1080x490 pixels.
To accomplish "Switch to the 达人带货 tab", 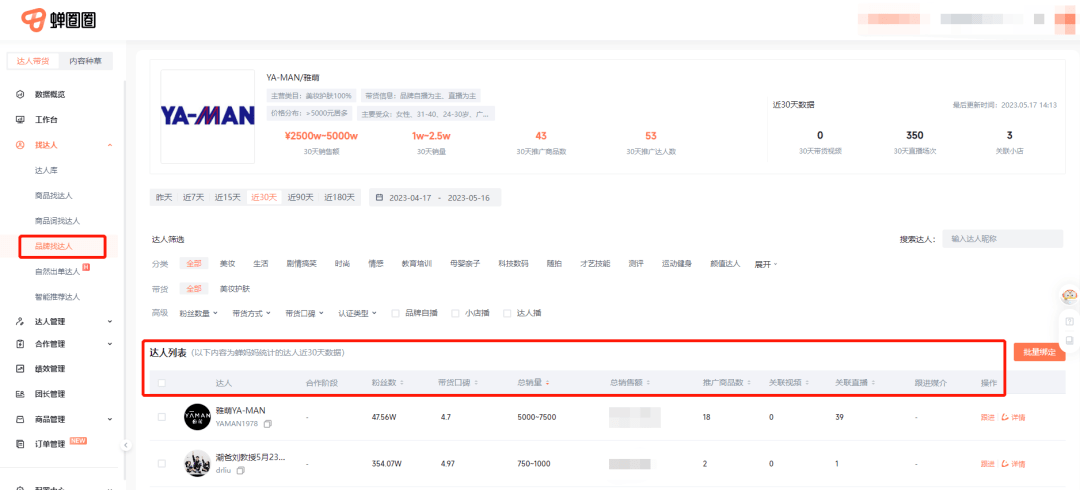I will 33,61.
